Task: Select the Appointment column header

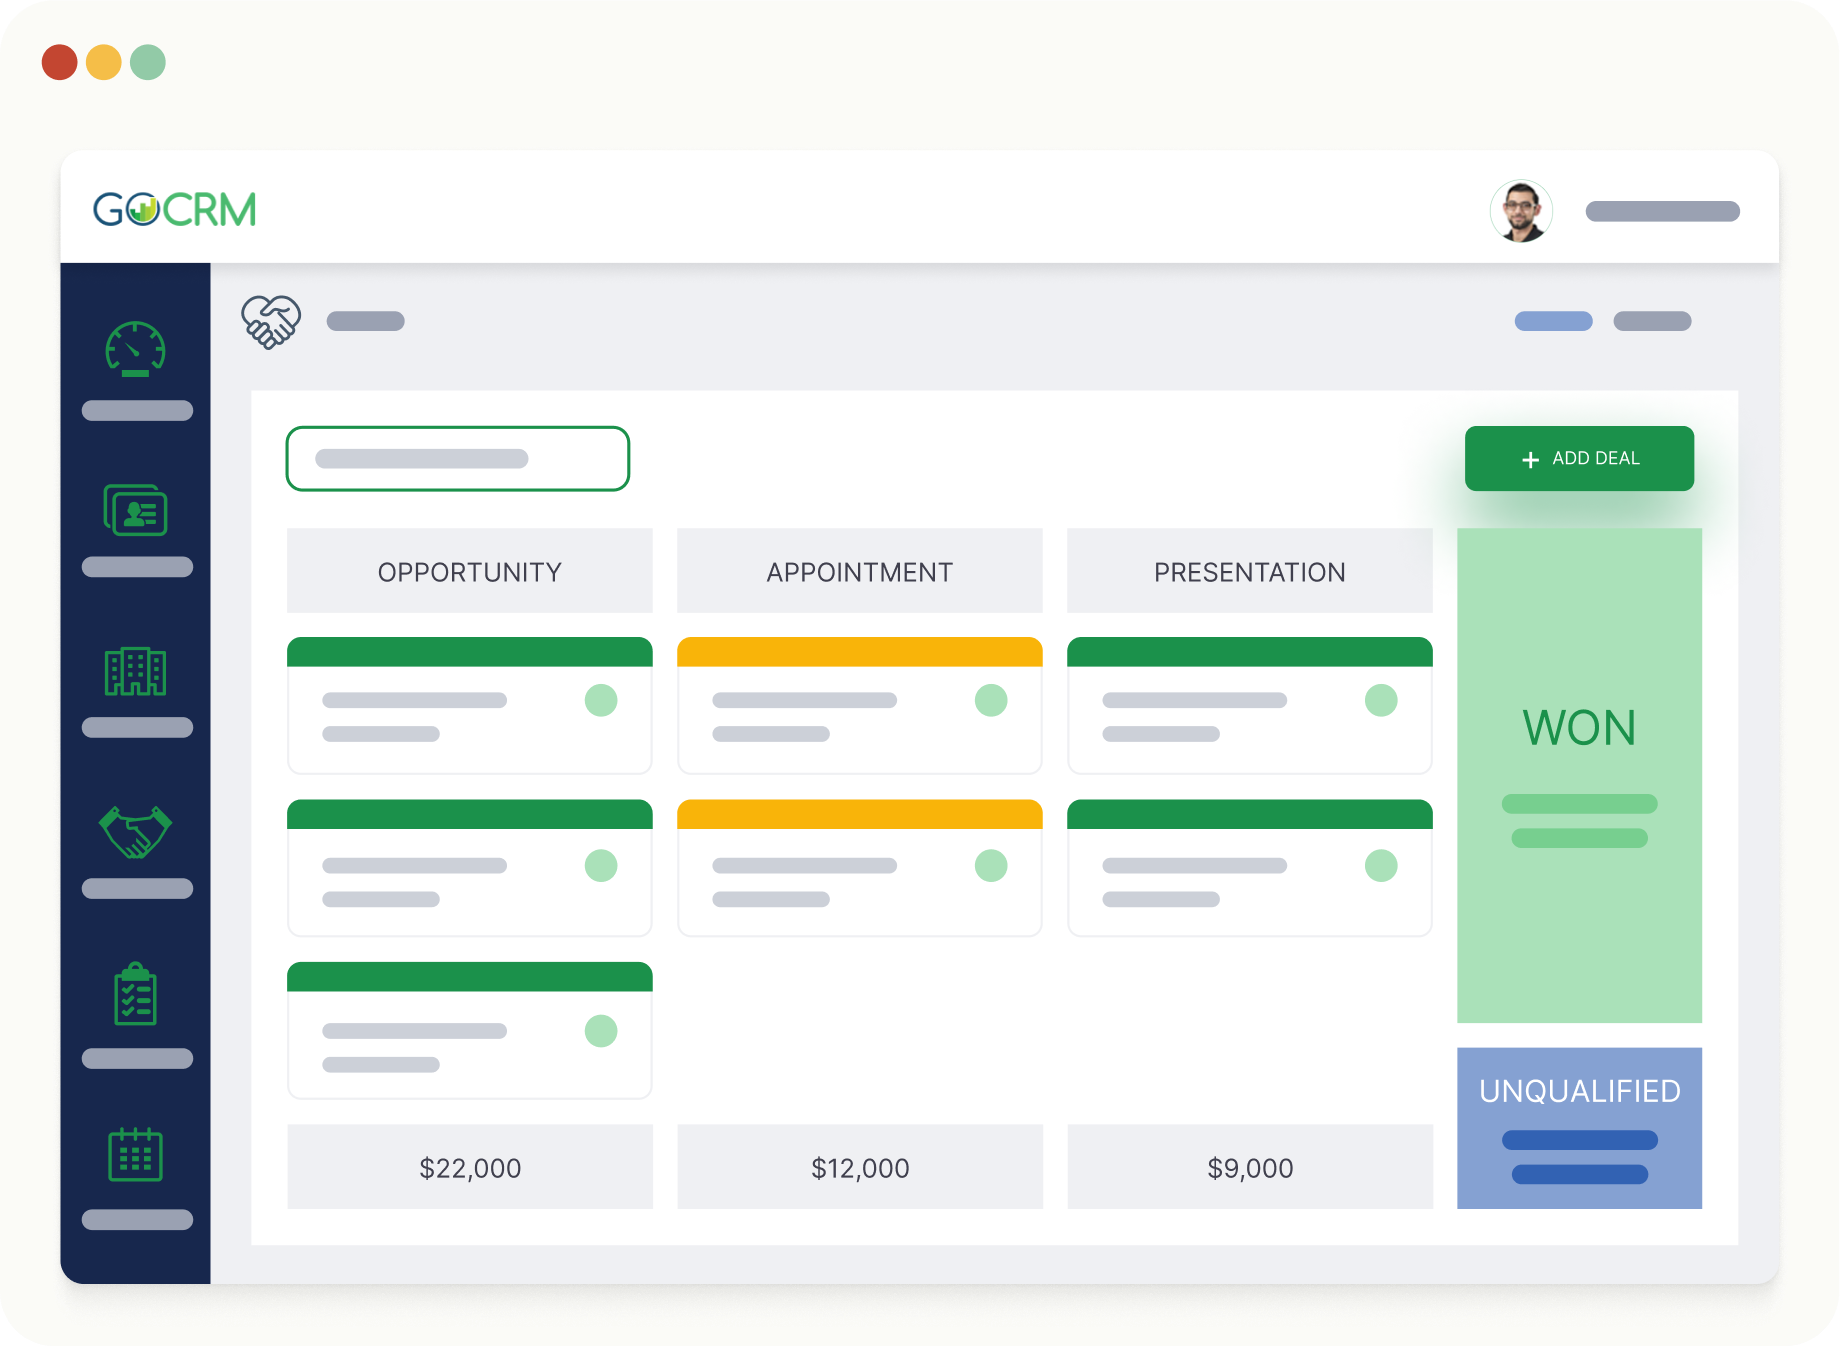Action: pyautogui.click(x=859, y=571)
